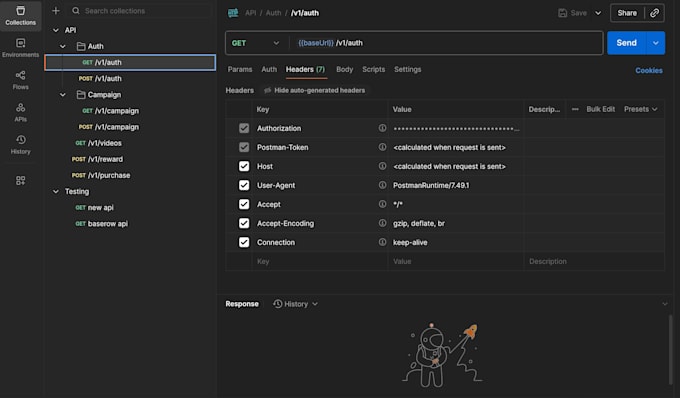This screenshot has width=680, height=398.
Task: Collapse the Response pane chevron
Action: (x=665, y=304)
